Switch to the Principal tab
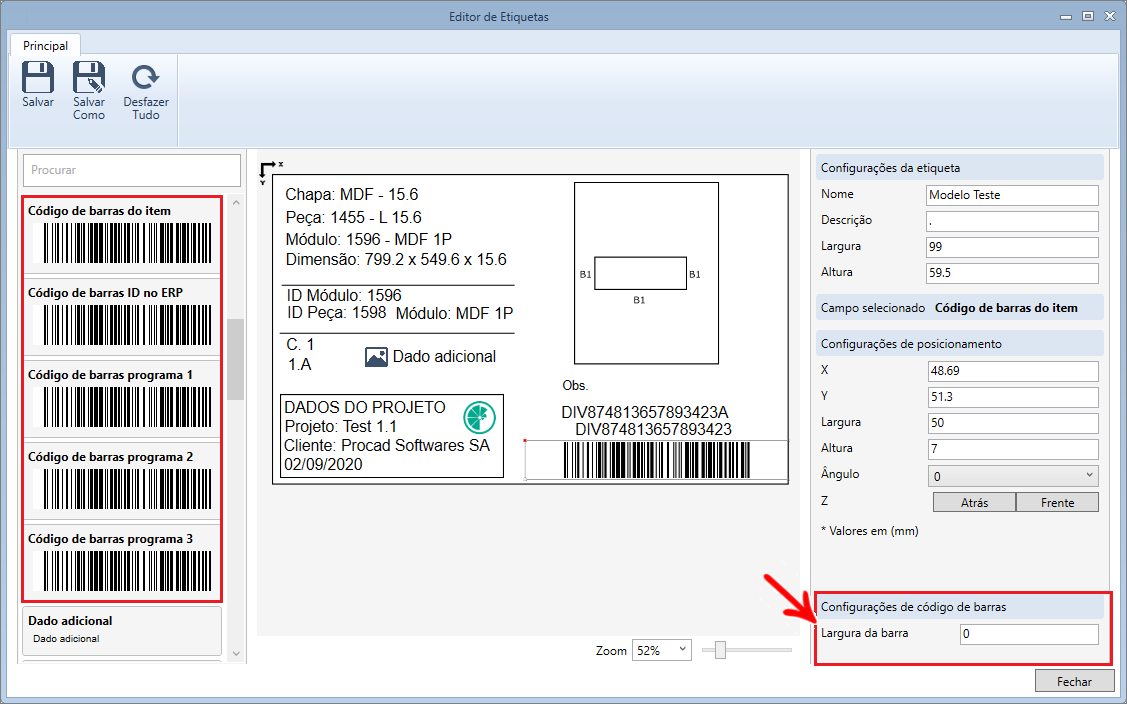The width and height of the screenshot is (1127, 704). click(46, 45)
